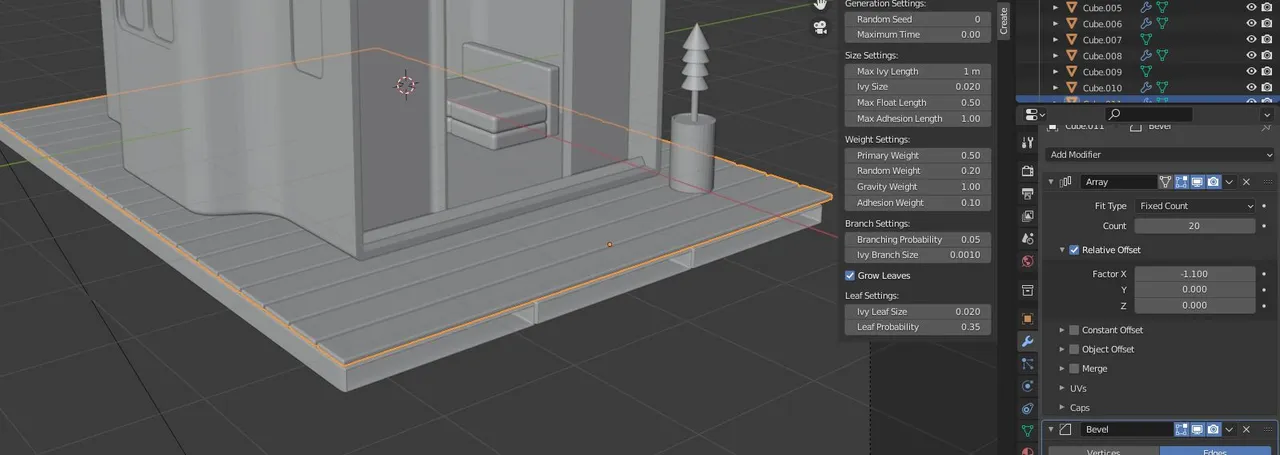Open the View Layer properties tab icon
This screenshot has height=455, width=1280.
click(x=1027, y=216)
